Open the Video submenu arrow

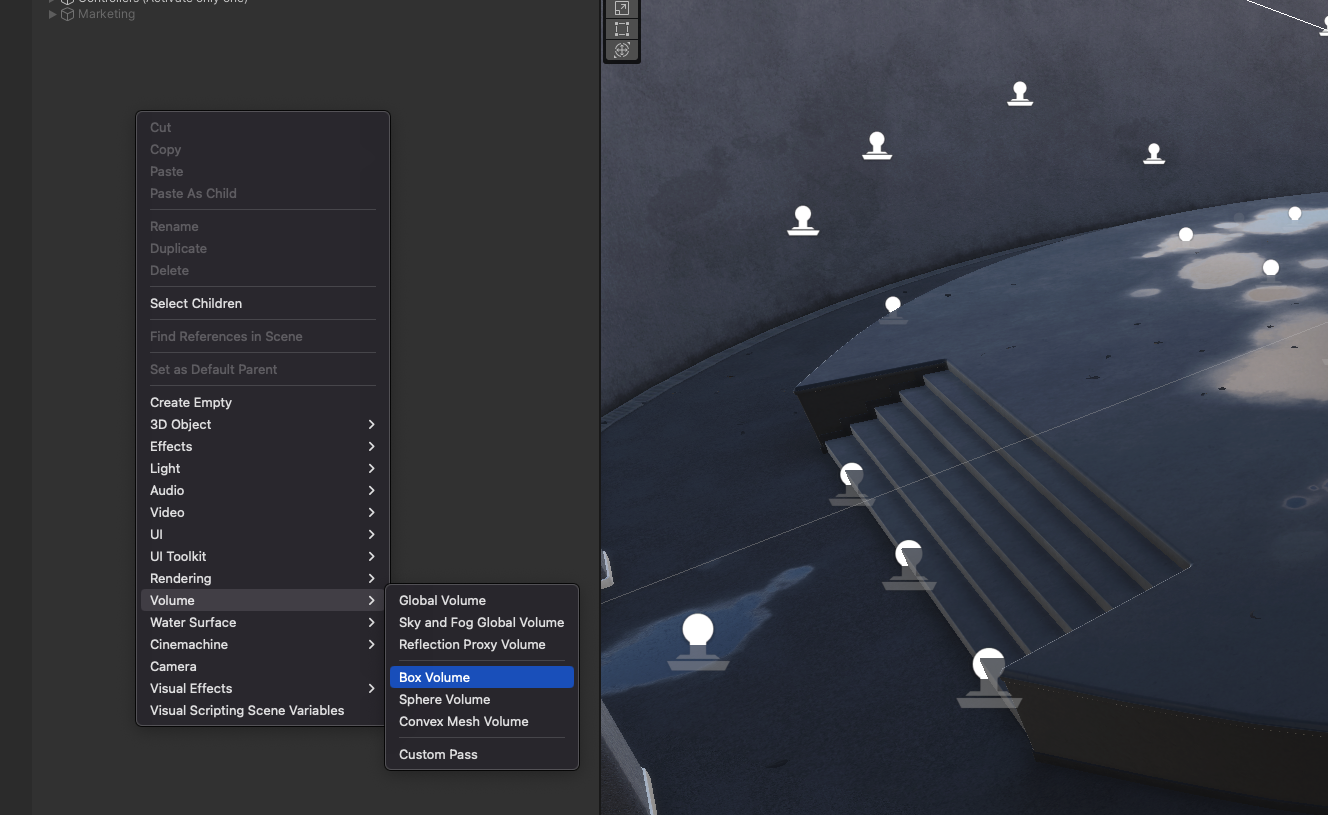371,512
